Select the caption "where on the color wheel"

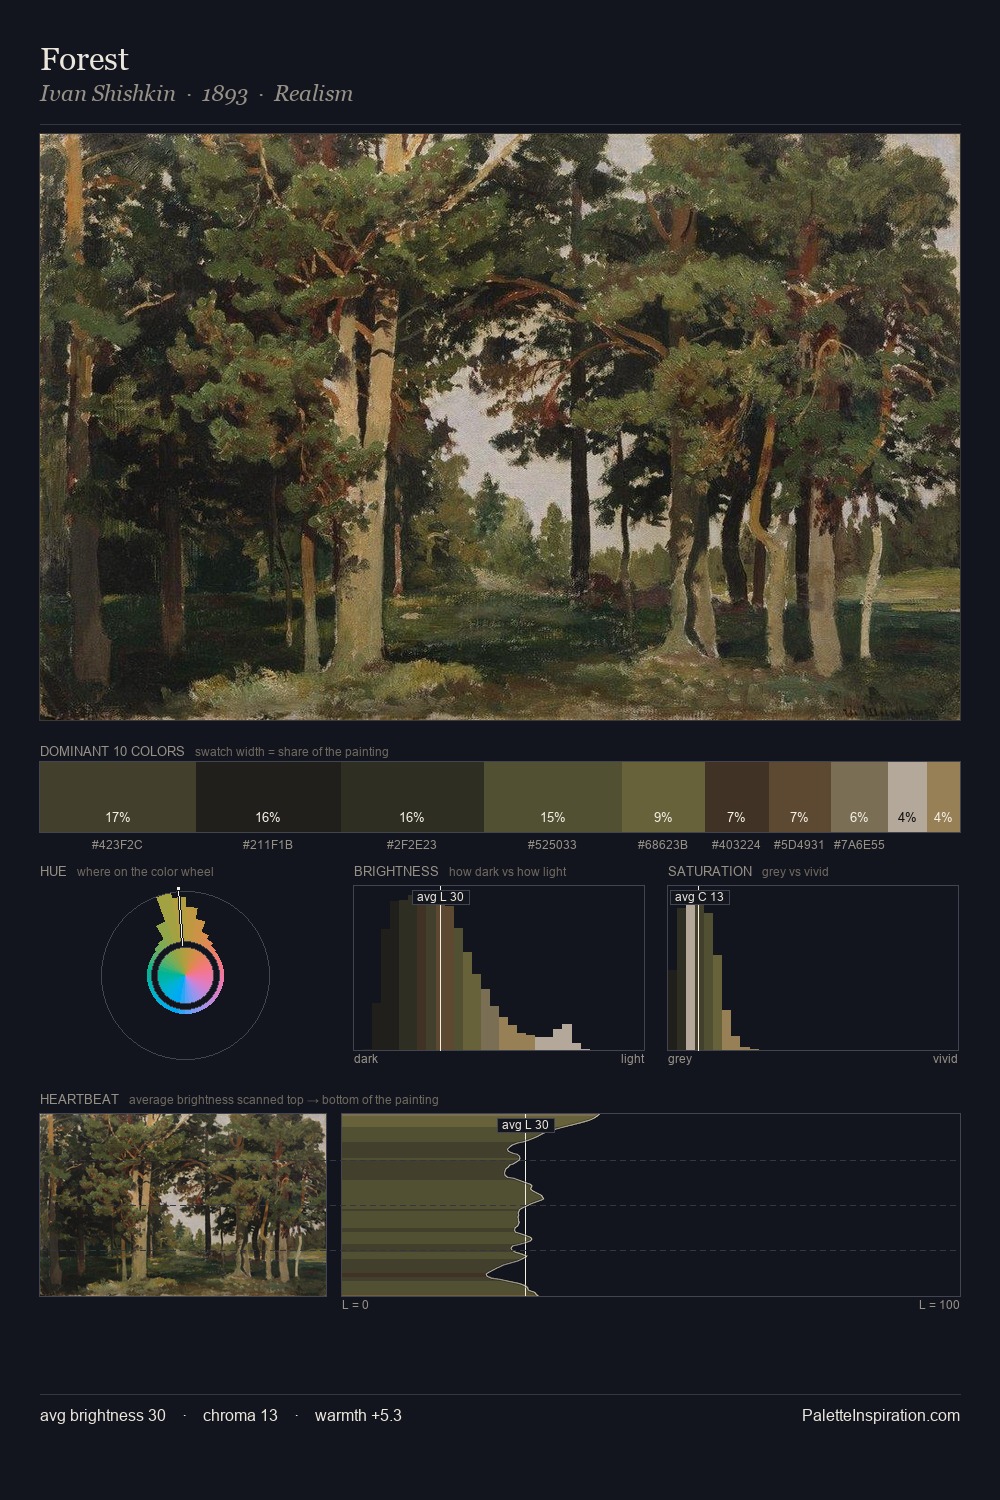[x=145, y=872]
